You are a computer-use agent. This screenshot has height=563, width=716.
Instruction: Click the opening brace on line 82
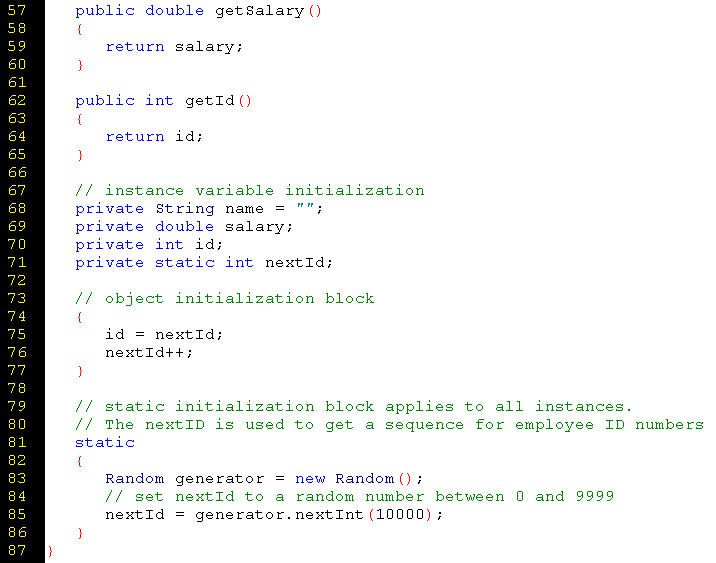[x=80, y=461]
